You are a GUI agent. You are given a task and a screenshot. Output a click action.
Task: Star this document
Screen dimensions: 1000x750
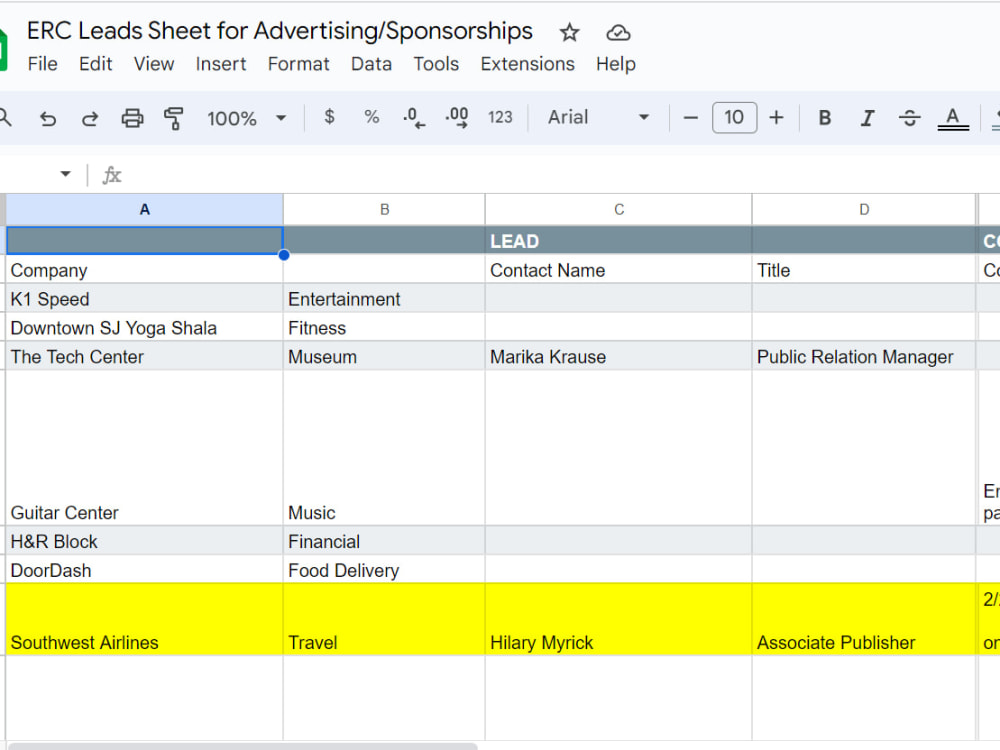(569, 33)
